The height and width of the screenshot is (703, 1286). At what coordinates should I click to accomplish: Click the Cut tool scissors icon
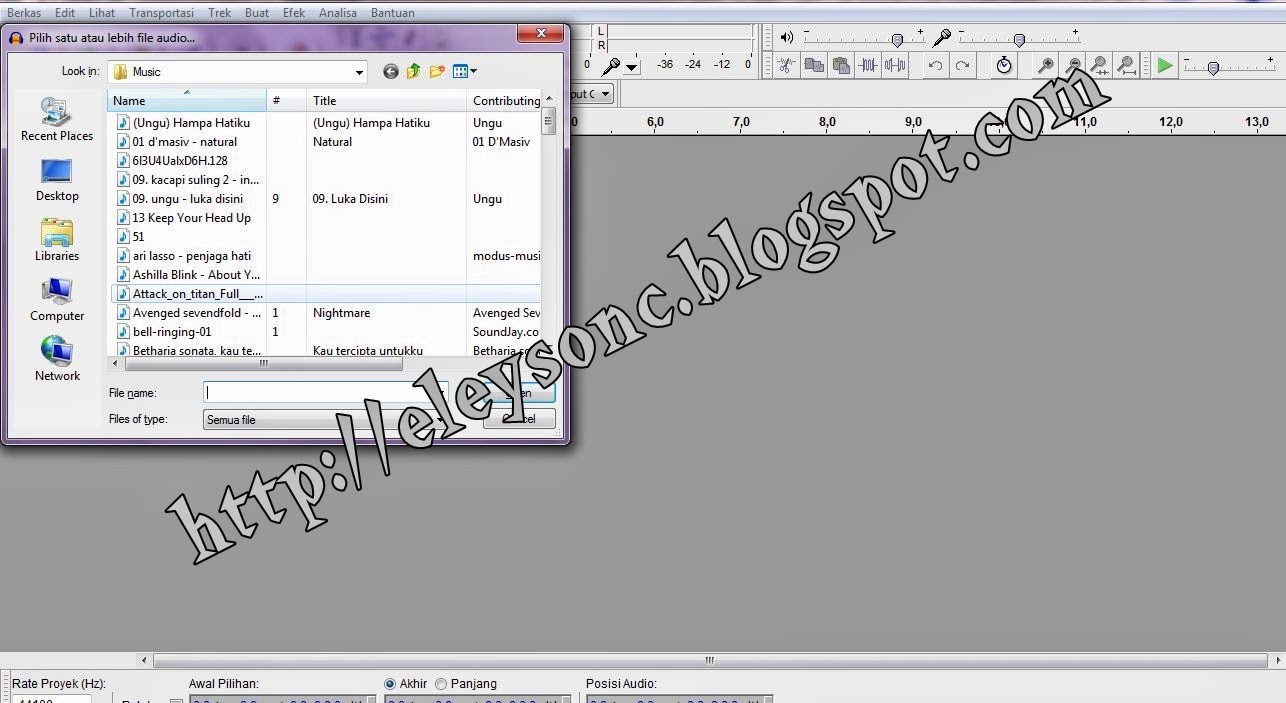[786, 65]
